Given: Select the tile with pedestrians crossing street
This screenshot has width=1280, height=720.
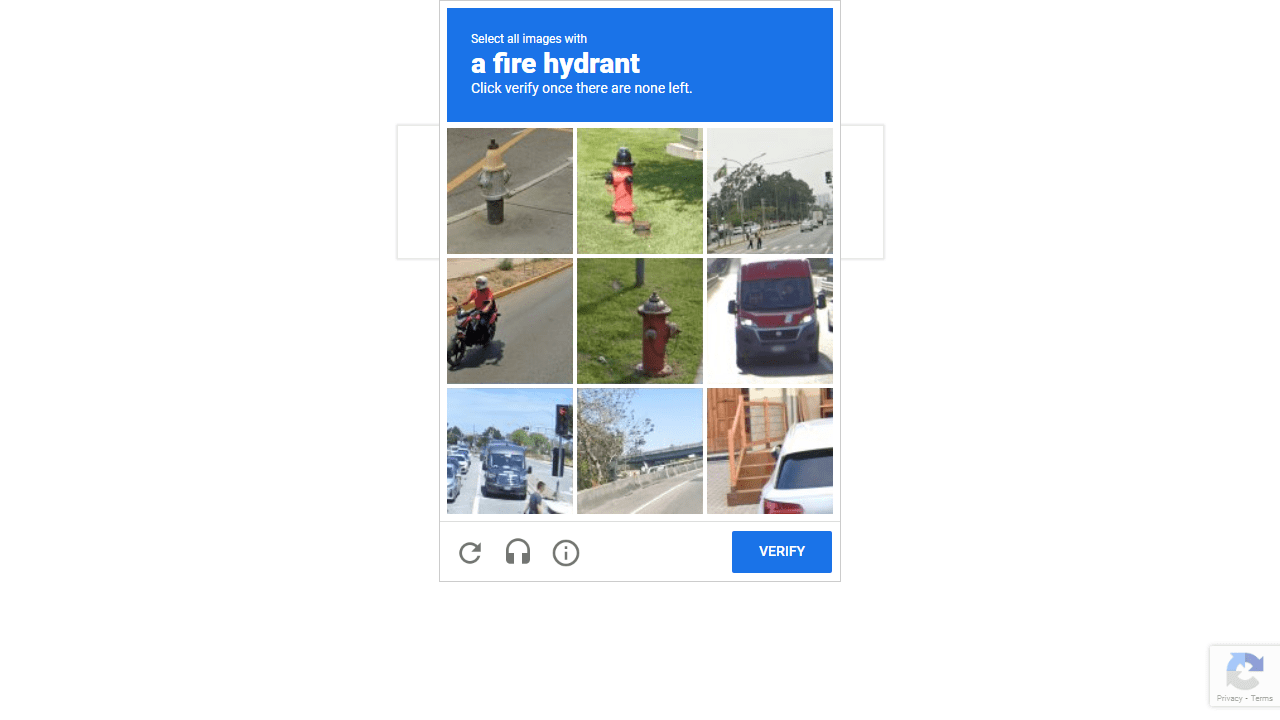Looking at the screenshot, I should [770, 191].
